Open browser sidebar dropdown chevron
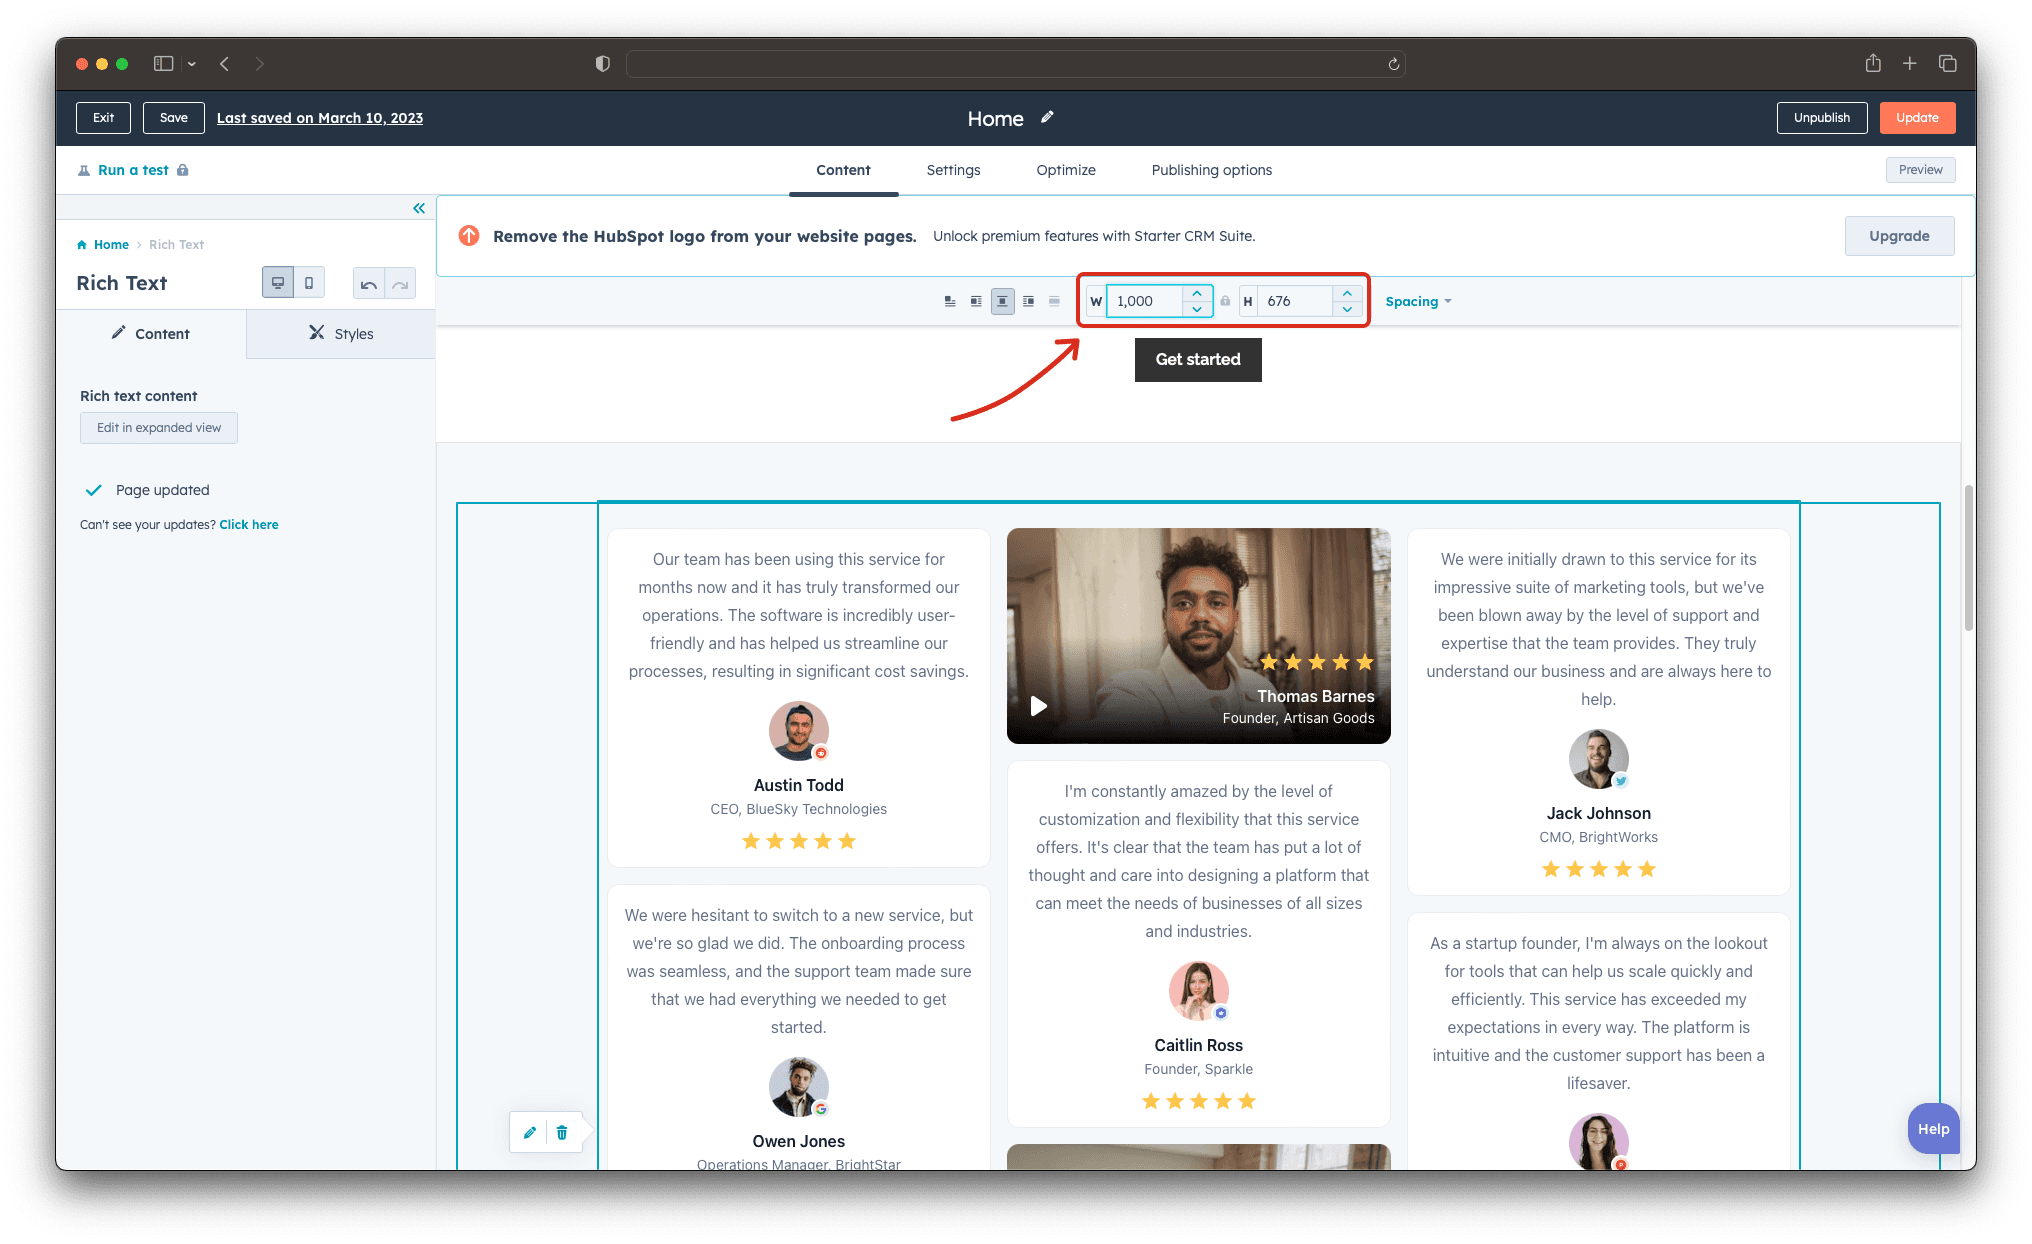The image size is (2032, 1244). [192, 64]
